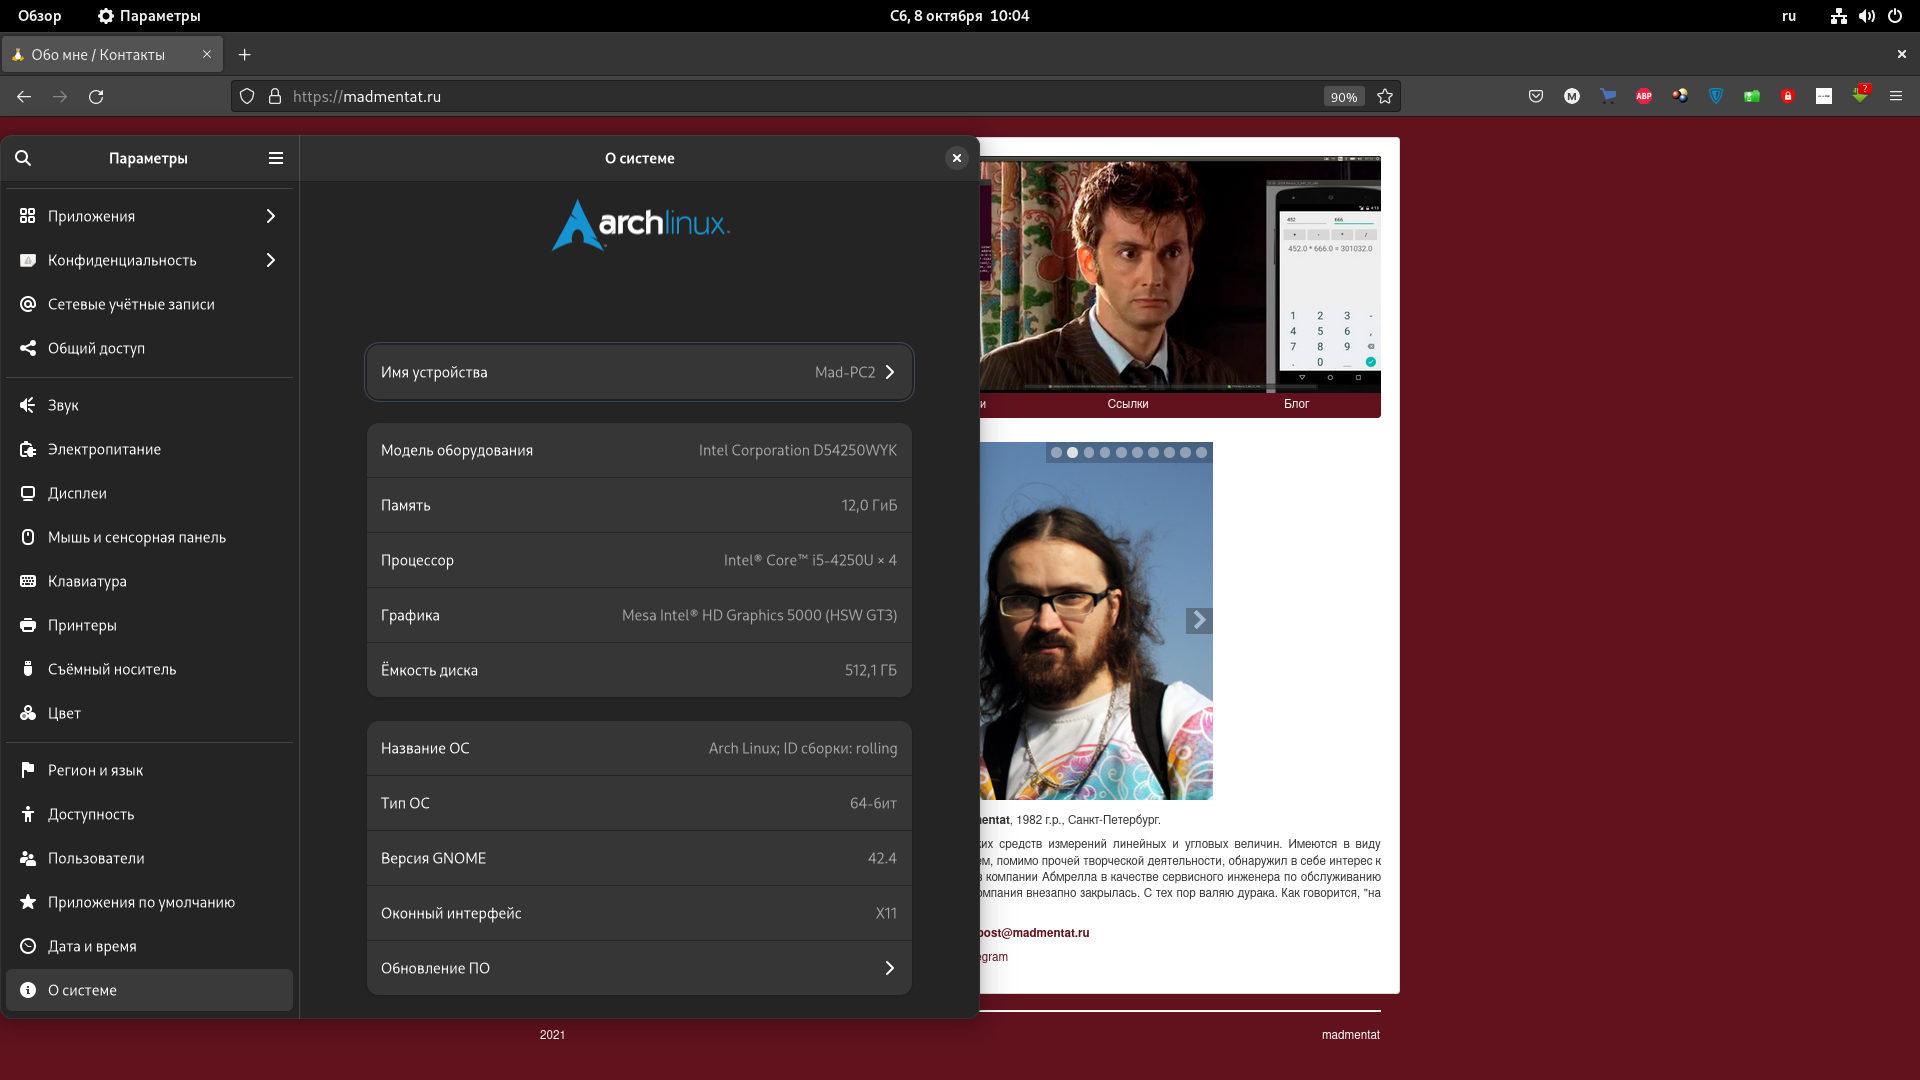Select Сетевые учётные записи in sidebar
Image resolution: width=1920 pixels, height=1080 pixels.
coord(149,304)
